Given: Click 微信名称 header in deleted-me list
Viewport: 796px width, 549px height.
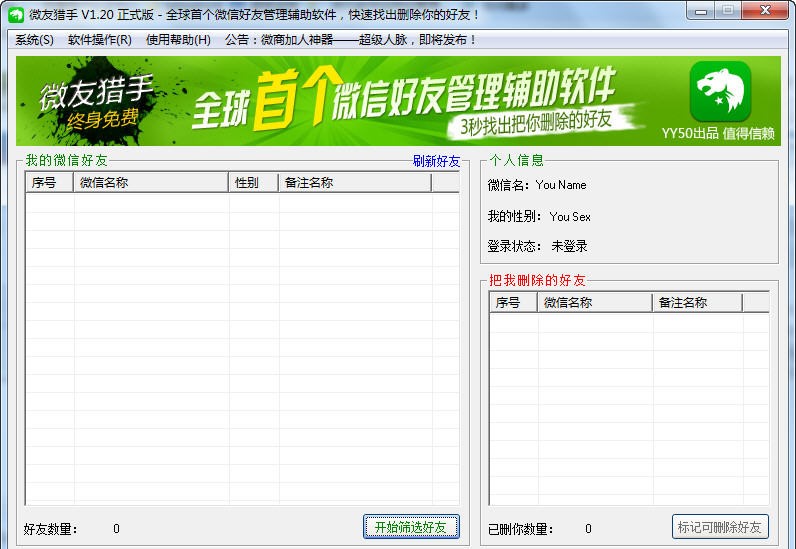Looking at the screenshot, I should coord(594,303).
